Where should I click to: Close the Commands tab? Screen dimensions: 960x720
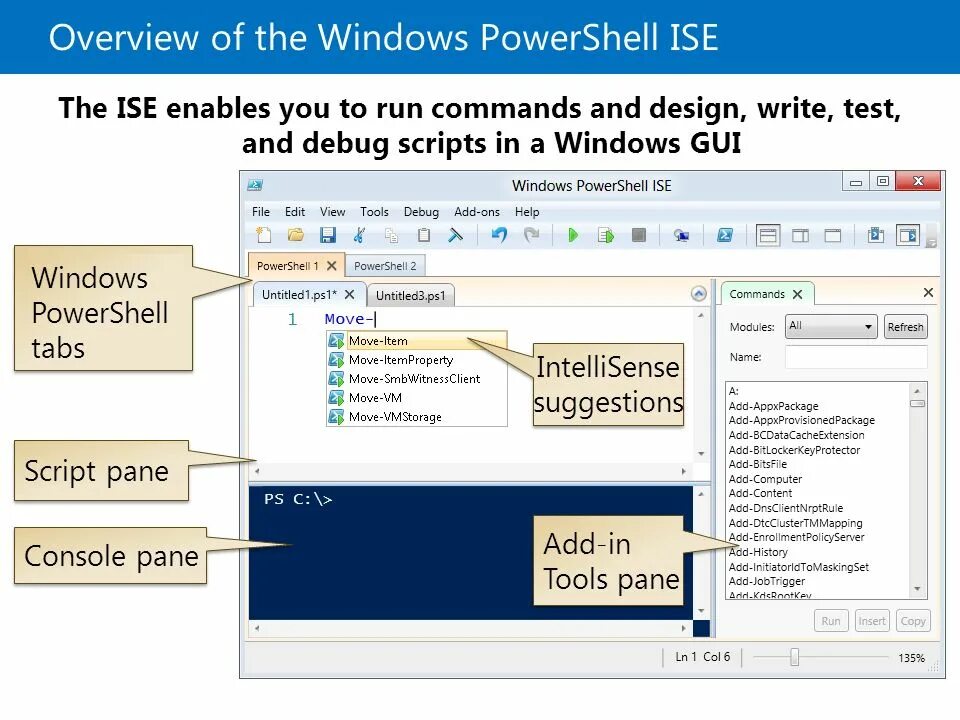(797, 294)
